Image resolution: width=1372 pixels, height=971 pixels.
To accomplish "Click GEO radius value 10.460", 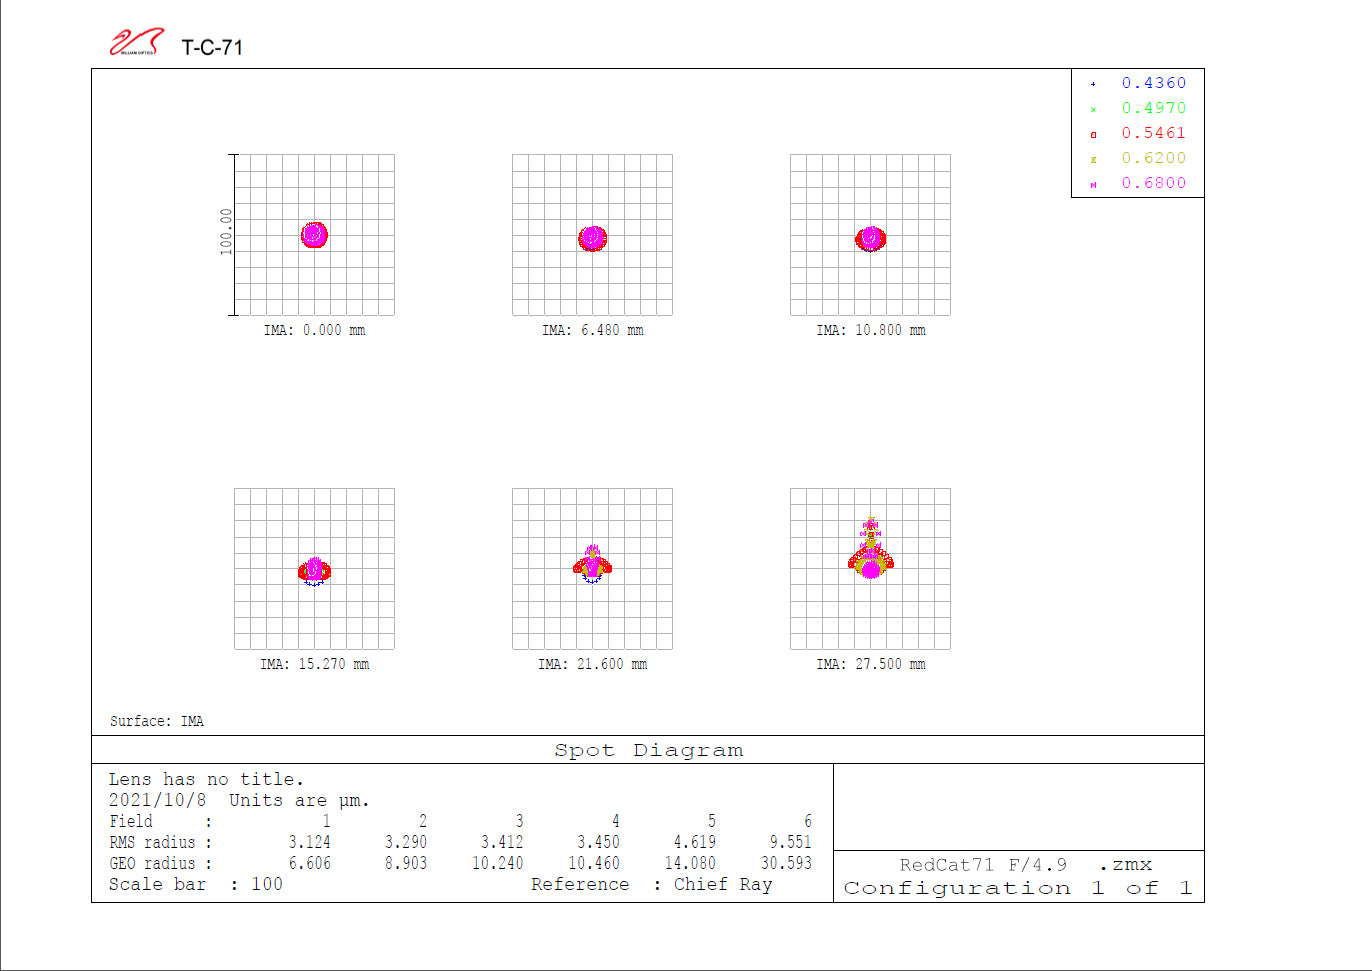I will [x=593, y=863].
